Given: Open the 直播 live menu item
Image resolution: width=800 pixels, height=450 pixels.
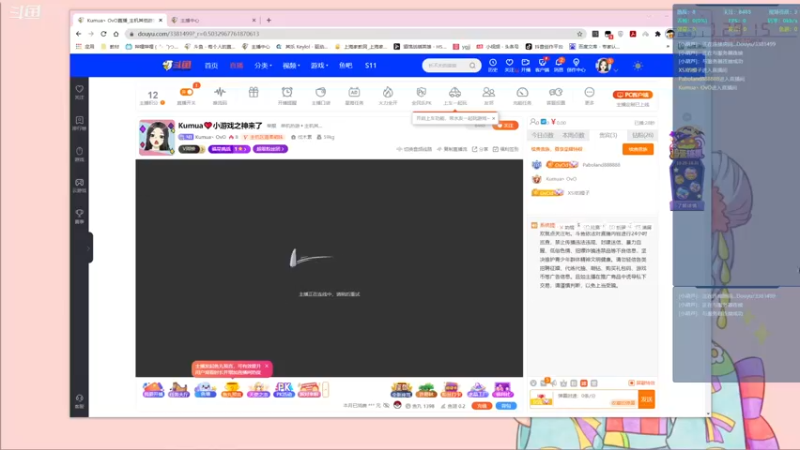Looking at the screenshot, I should click(236, 66).
